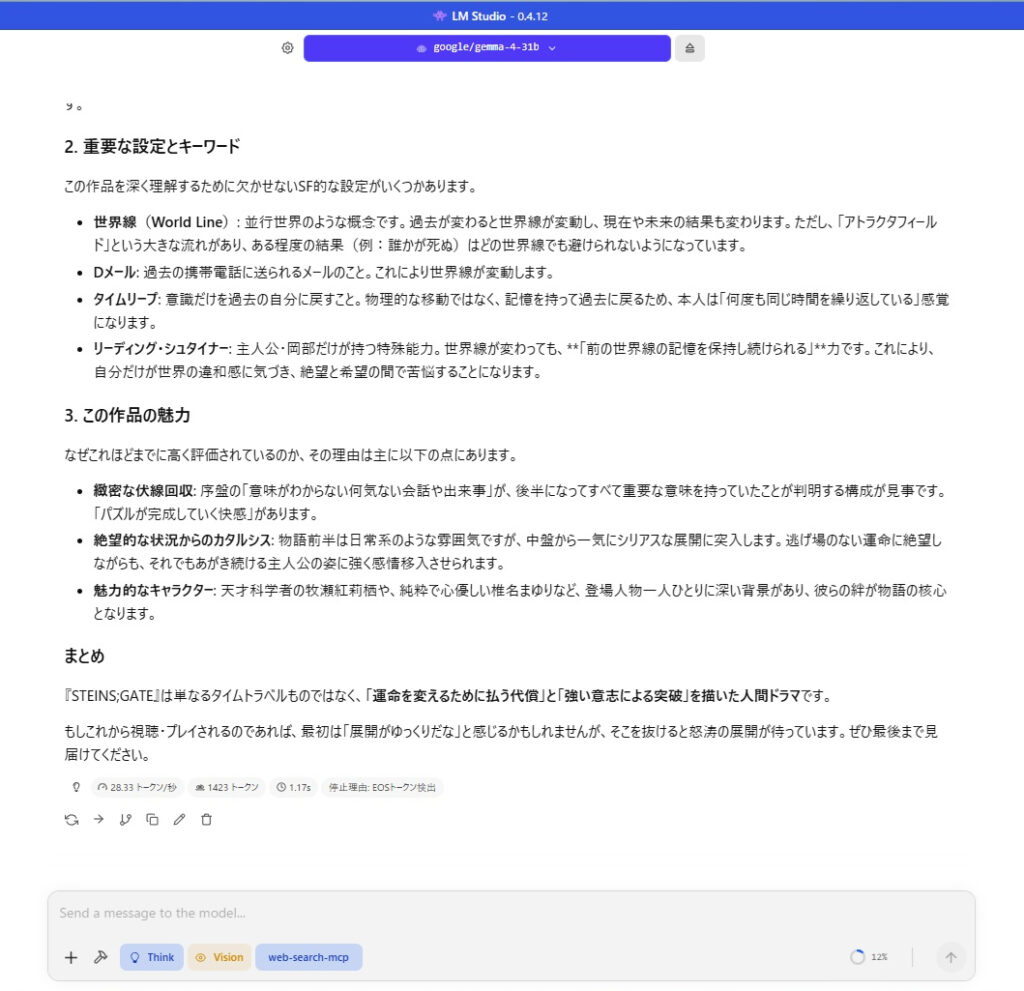The image size is (1024, 991).
Task: Open the google/gemma-4-31b model dropdown
Action: pos(486,48)
